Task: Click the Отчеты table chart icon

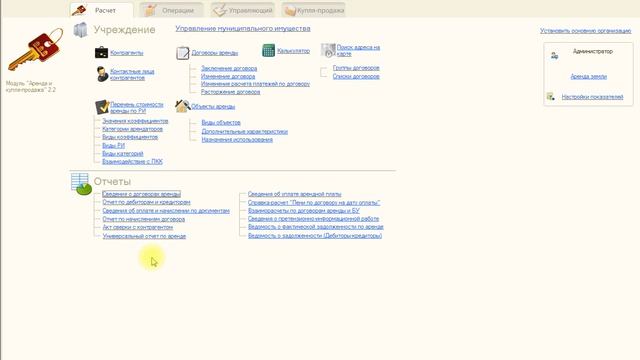Action: (x=81, y=184)
